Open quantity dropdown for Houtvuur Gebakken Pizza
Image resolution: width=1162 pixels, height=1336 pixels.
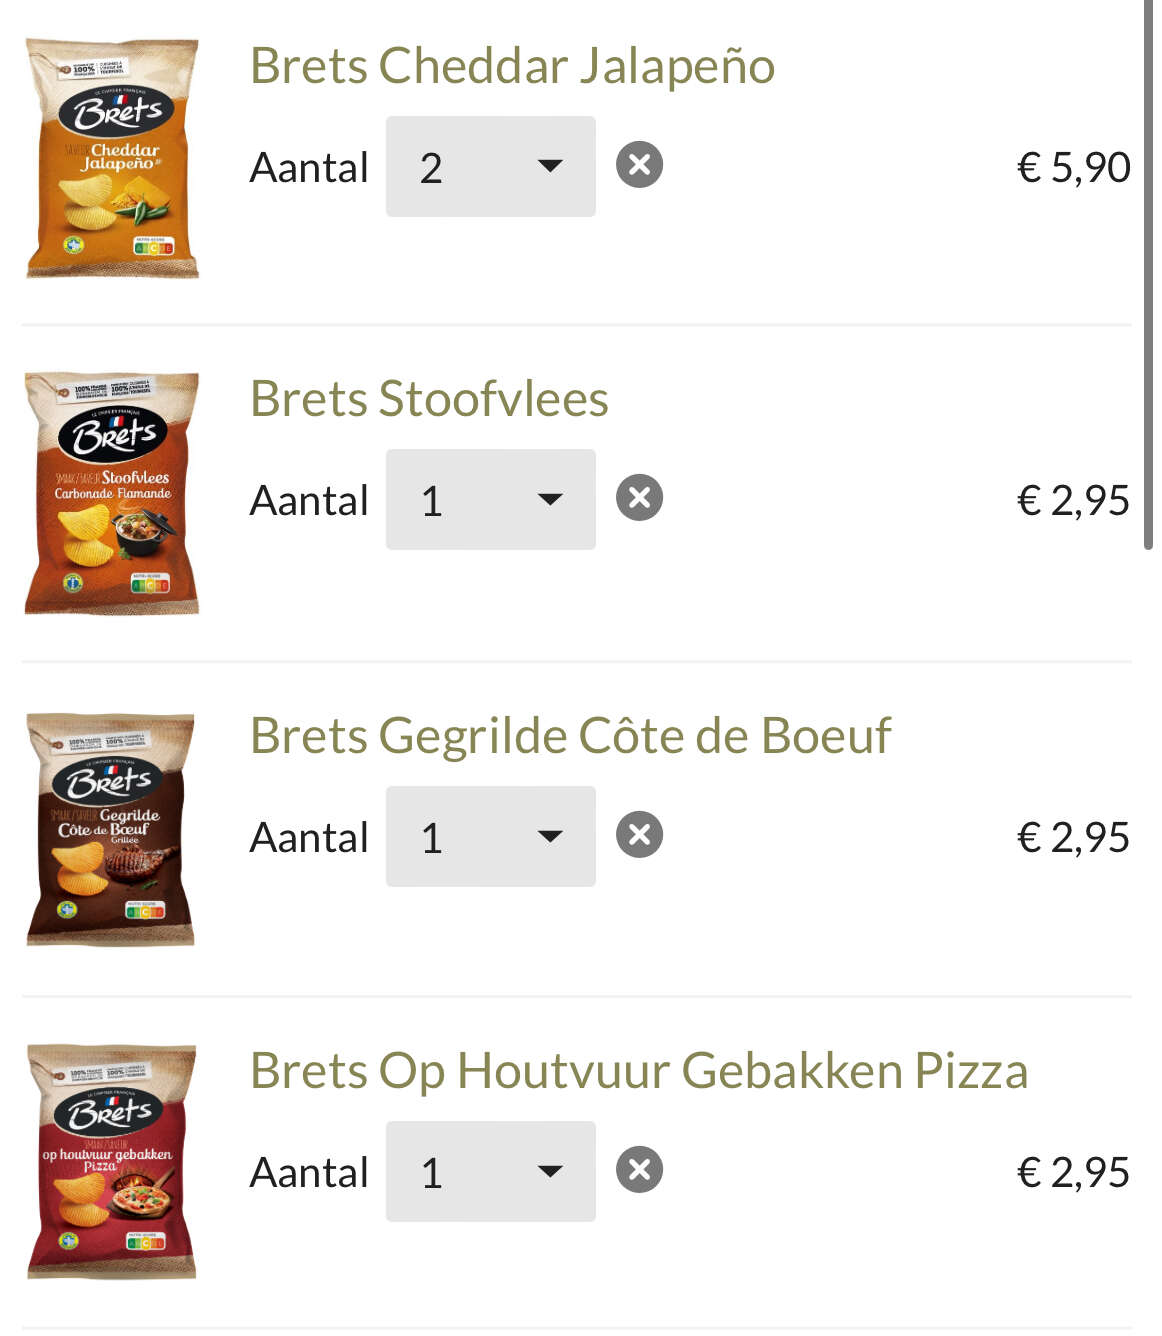491,1171
